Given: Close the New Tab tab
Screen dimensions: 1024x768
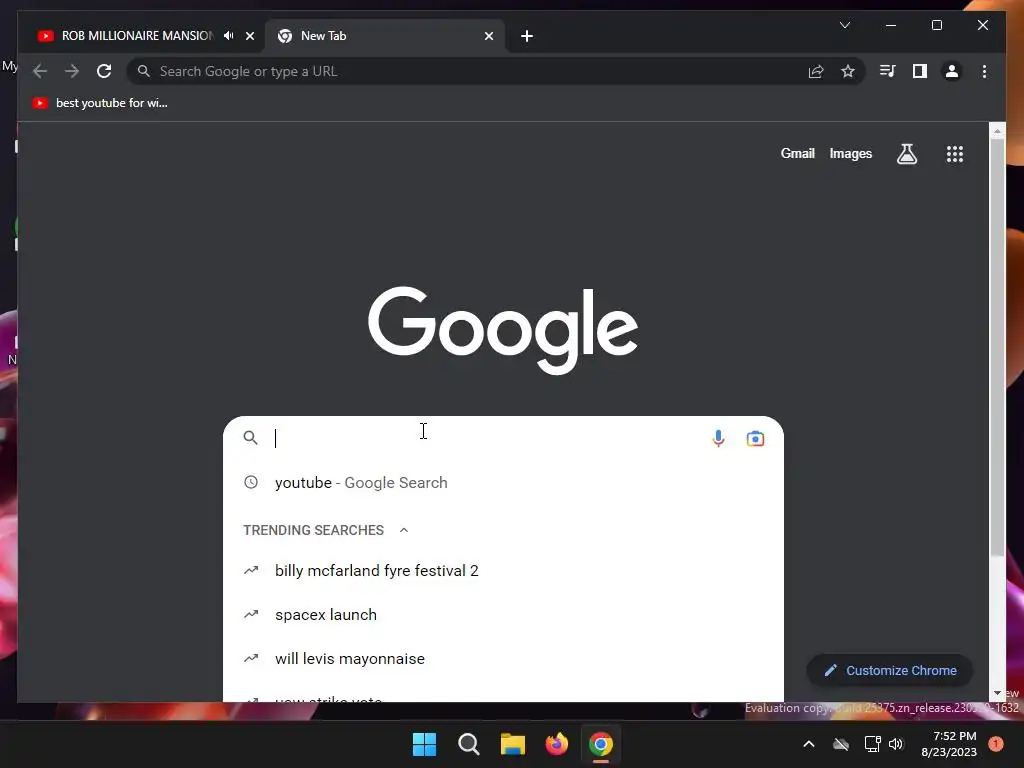Looking at the screenshot, I should pyautogui.click(x=488, y=36).
